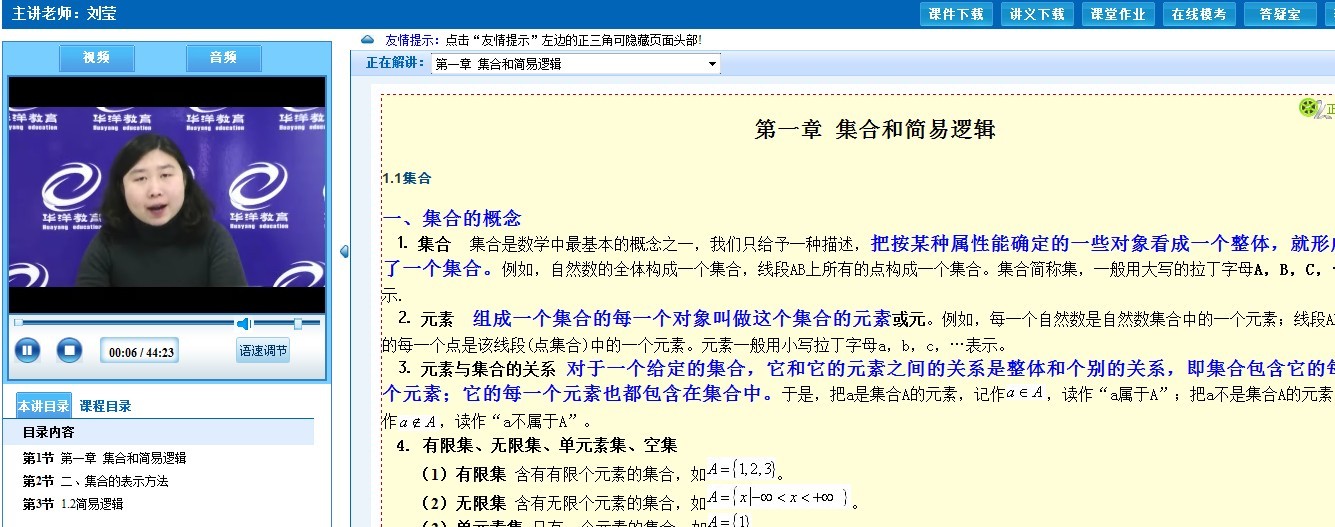The image size is (1335, 527).
Task: Collapse left panel with the splitter arrow
Action: (x=344, y=251)
